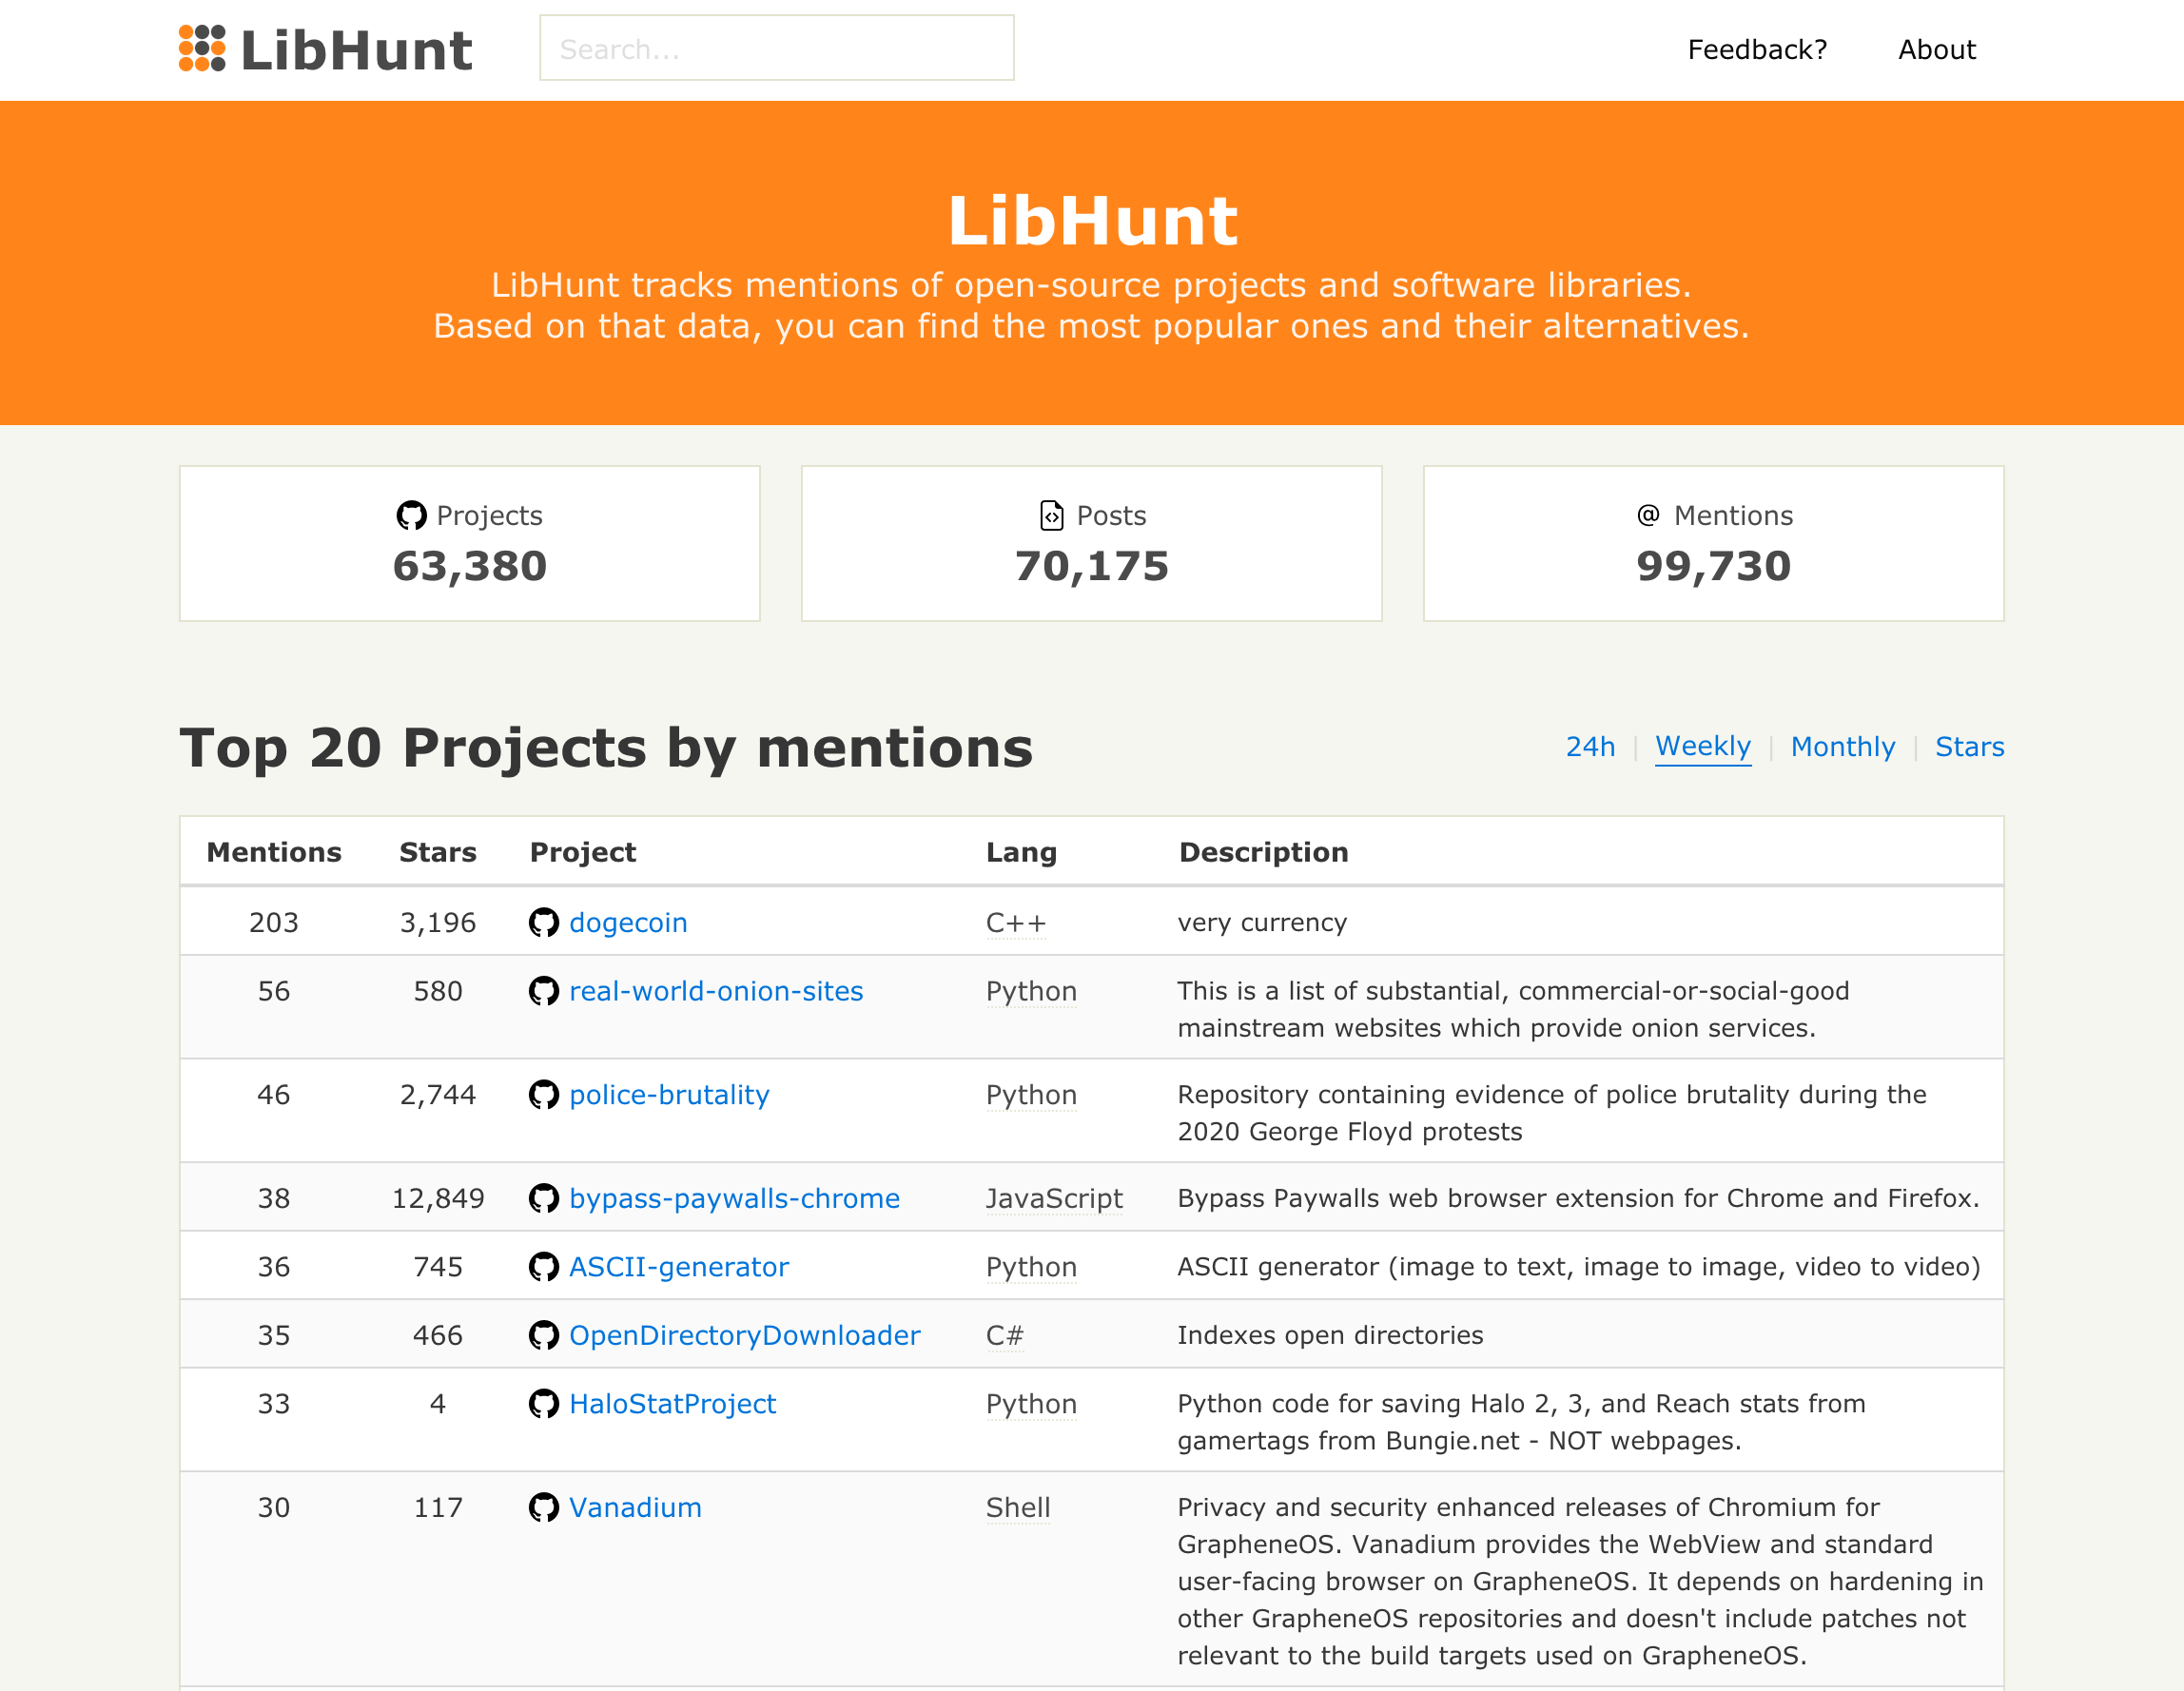Screen dimensions: 2184x1691
Task: Click GitHub icon next to bypass-paywalls-chrome
Action: tap(543, 1198)
